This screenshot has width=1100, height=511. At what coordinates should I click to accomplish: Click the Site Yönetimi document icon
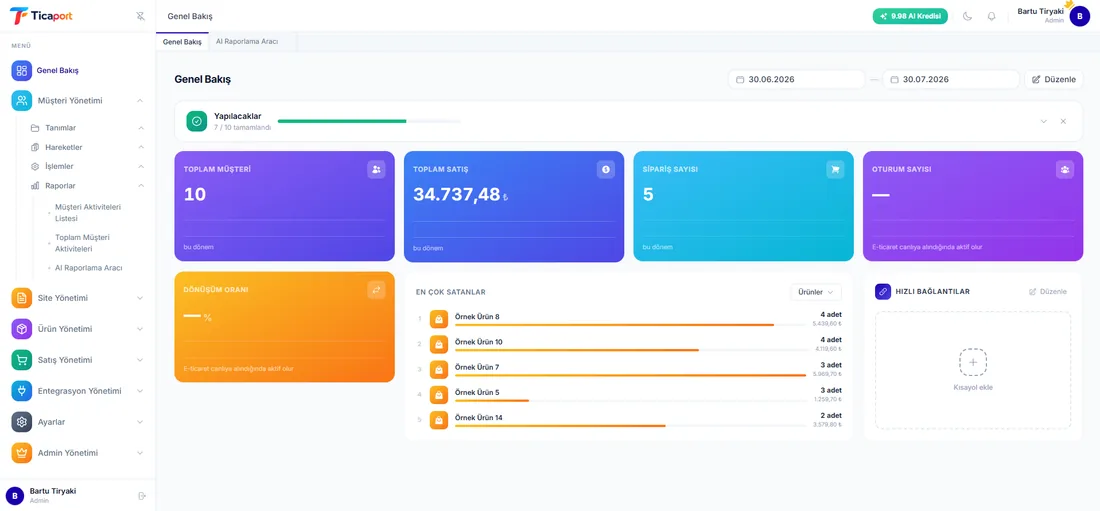pyautogui.click(x=22, y=298)
